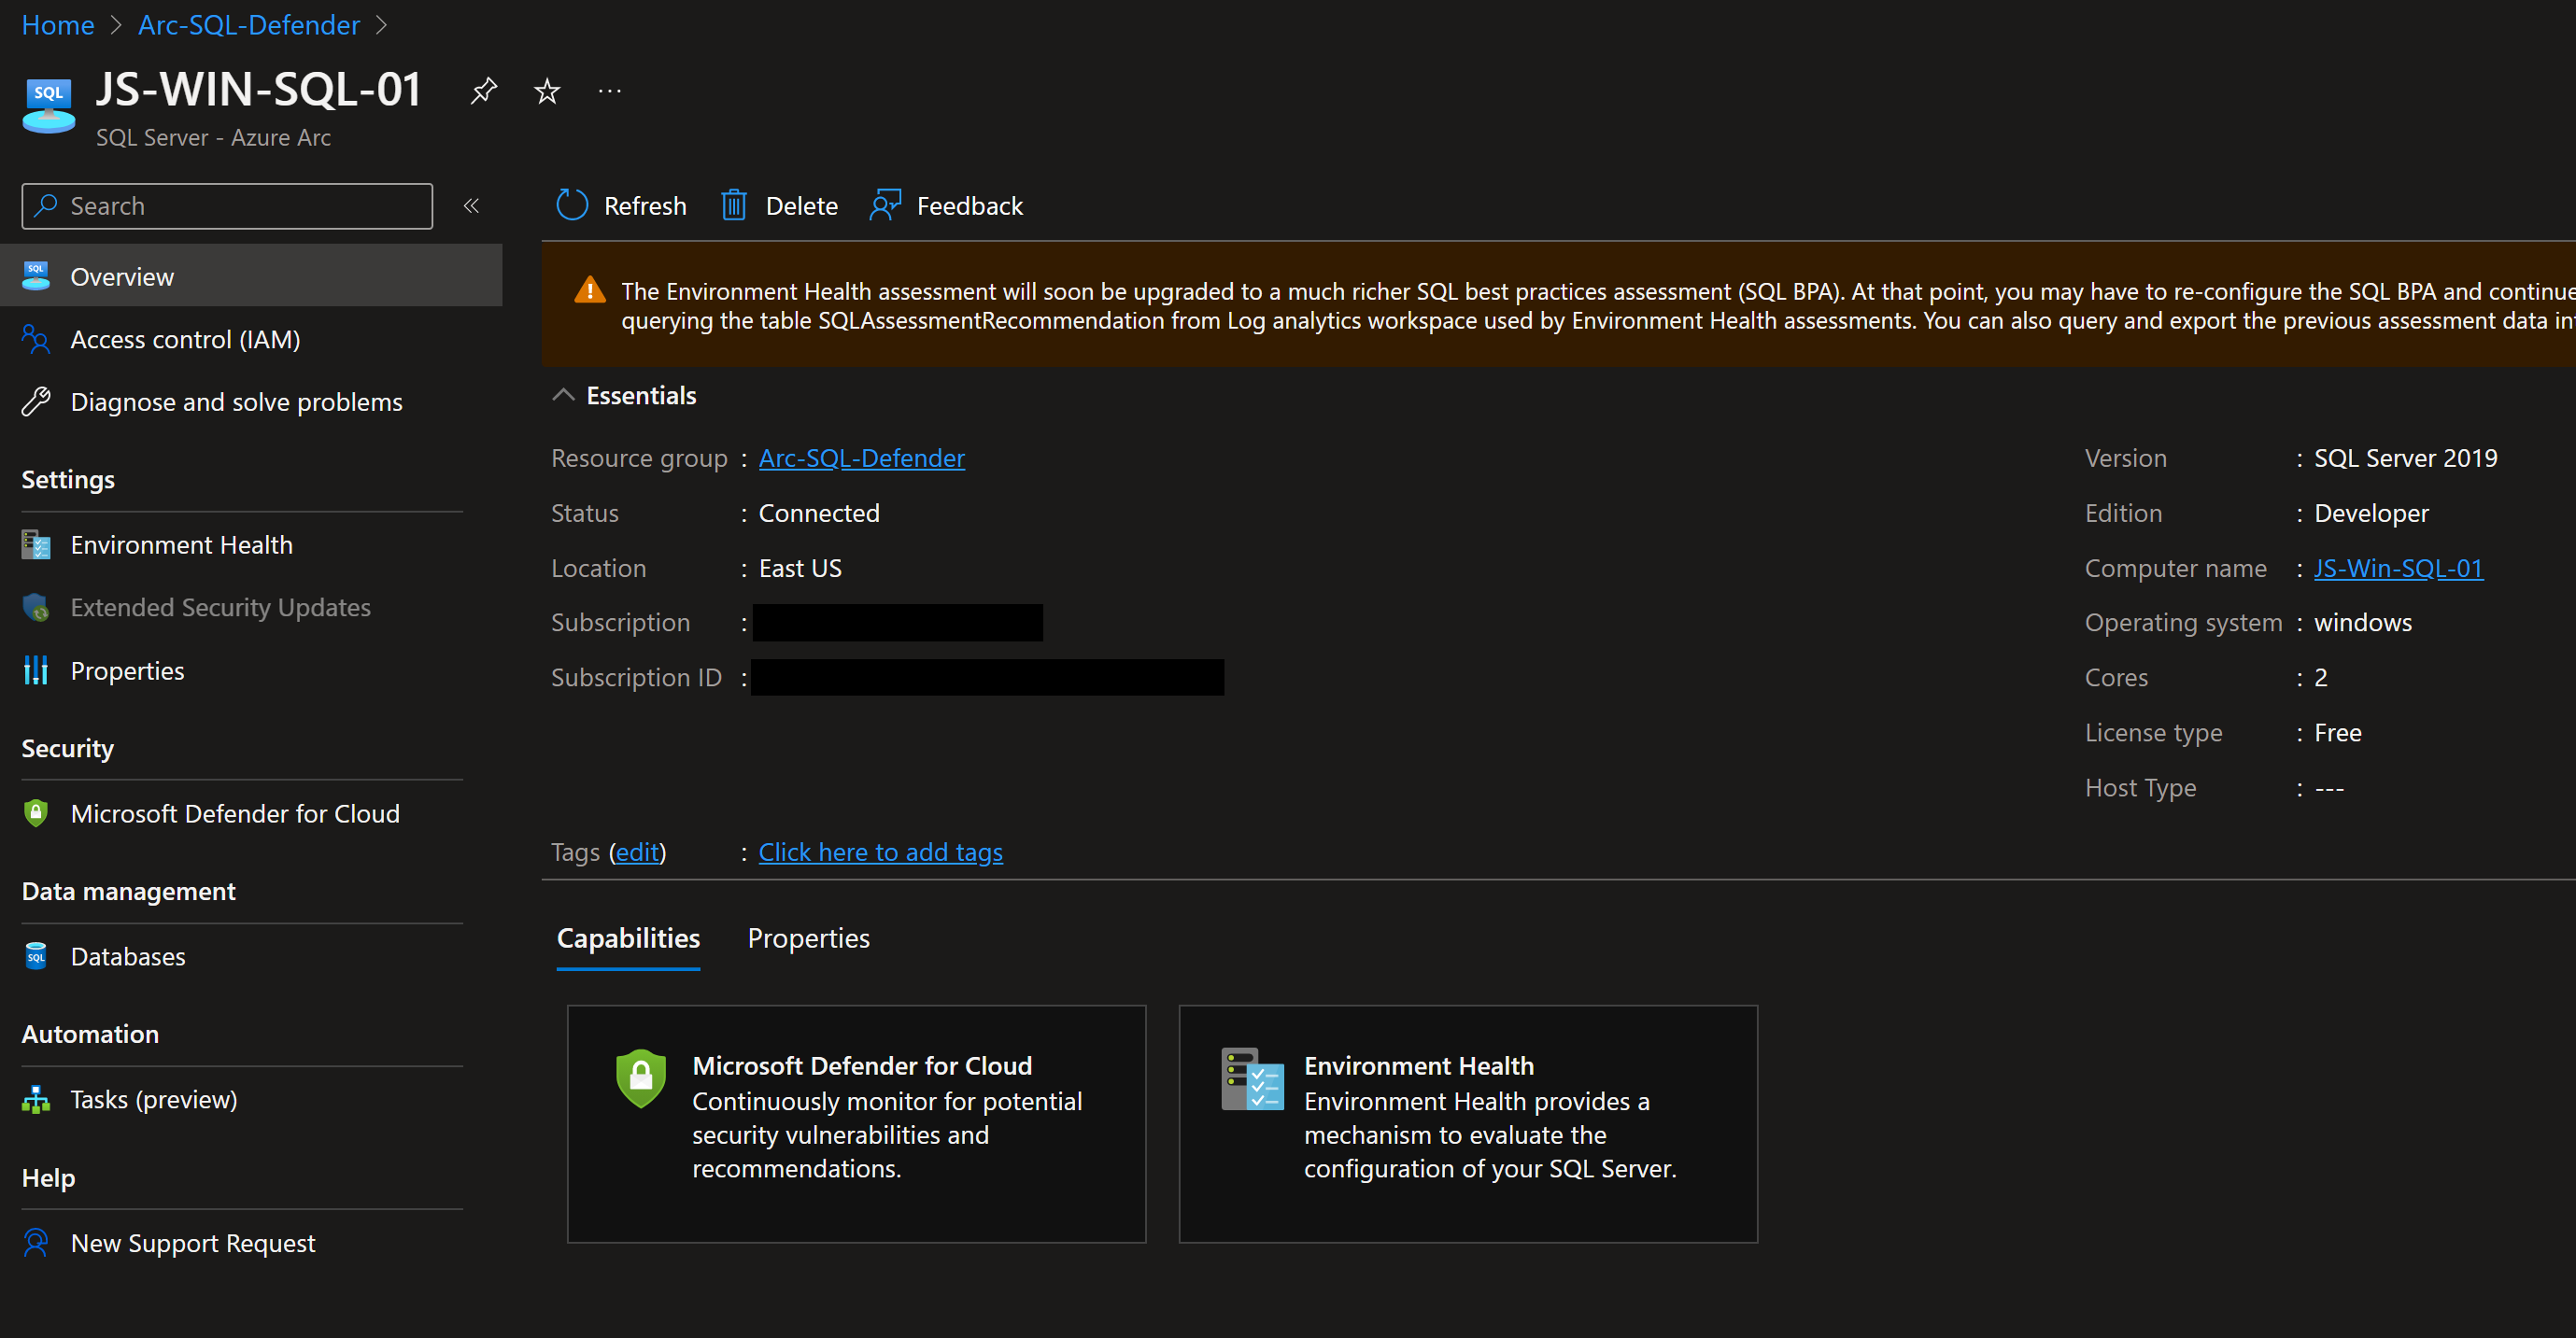The width and height of the screenshot is (2576, 1338).
Task: Click the Access control people icon
Action: [36, 339]
